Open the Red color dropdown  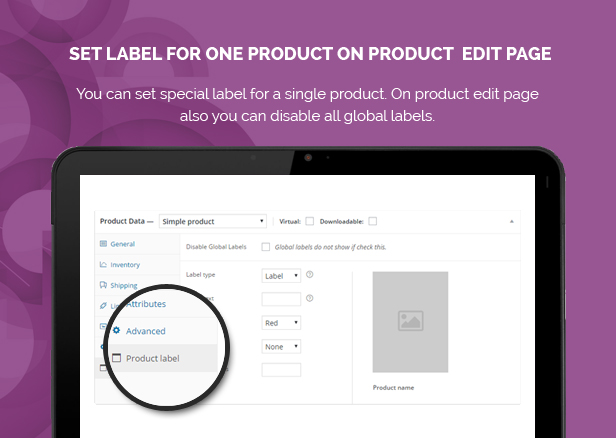(x=281, y=323)
